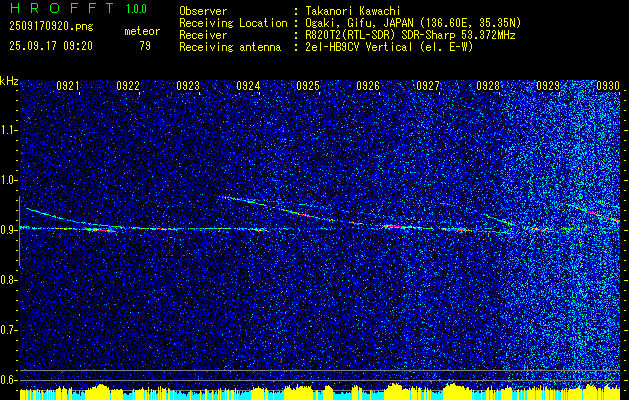
Task: Click the HROFFT title text
Action: (x=61, y=8)
